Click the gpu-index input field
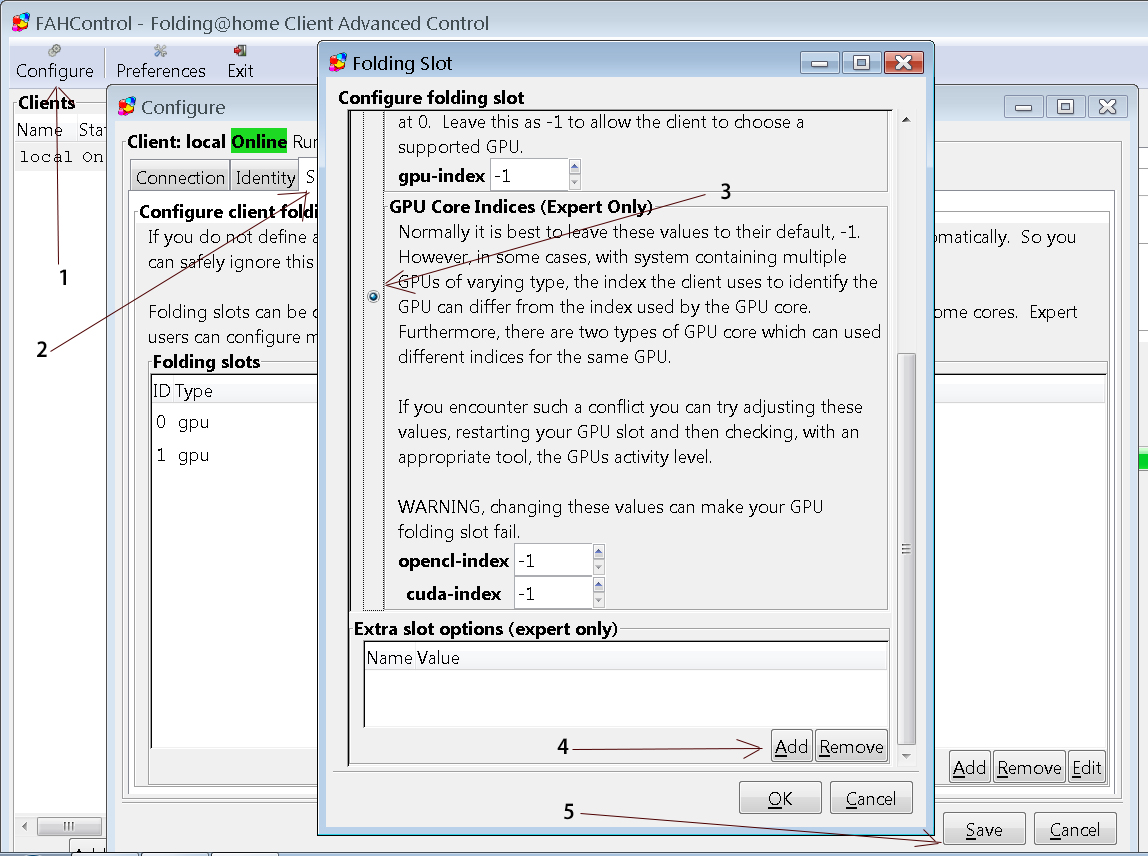 pos(529,176)
